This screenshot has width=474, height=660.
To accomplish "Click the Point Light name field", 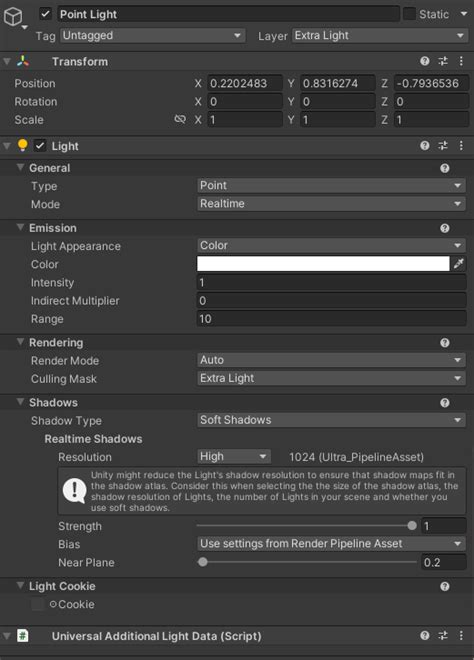I will [228, 14].
